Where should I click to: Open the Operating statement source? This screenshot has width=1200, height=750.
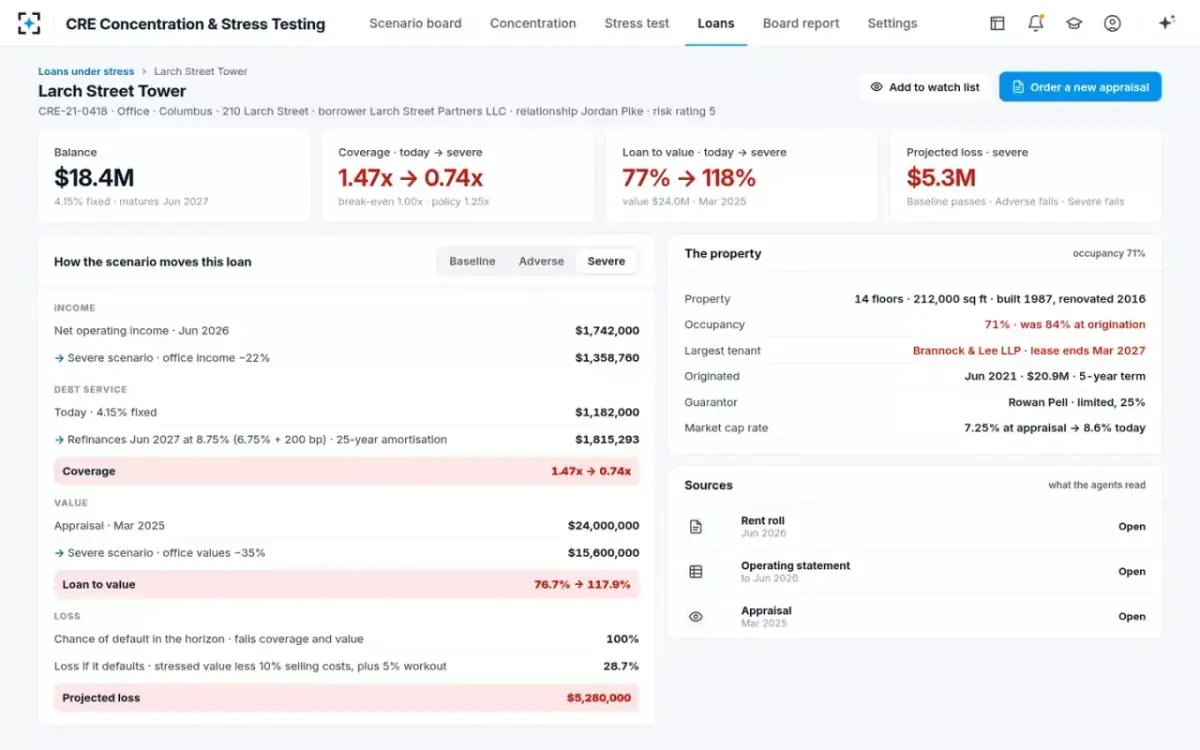[1132, 572]
